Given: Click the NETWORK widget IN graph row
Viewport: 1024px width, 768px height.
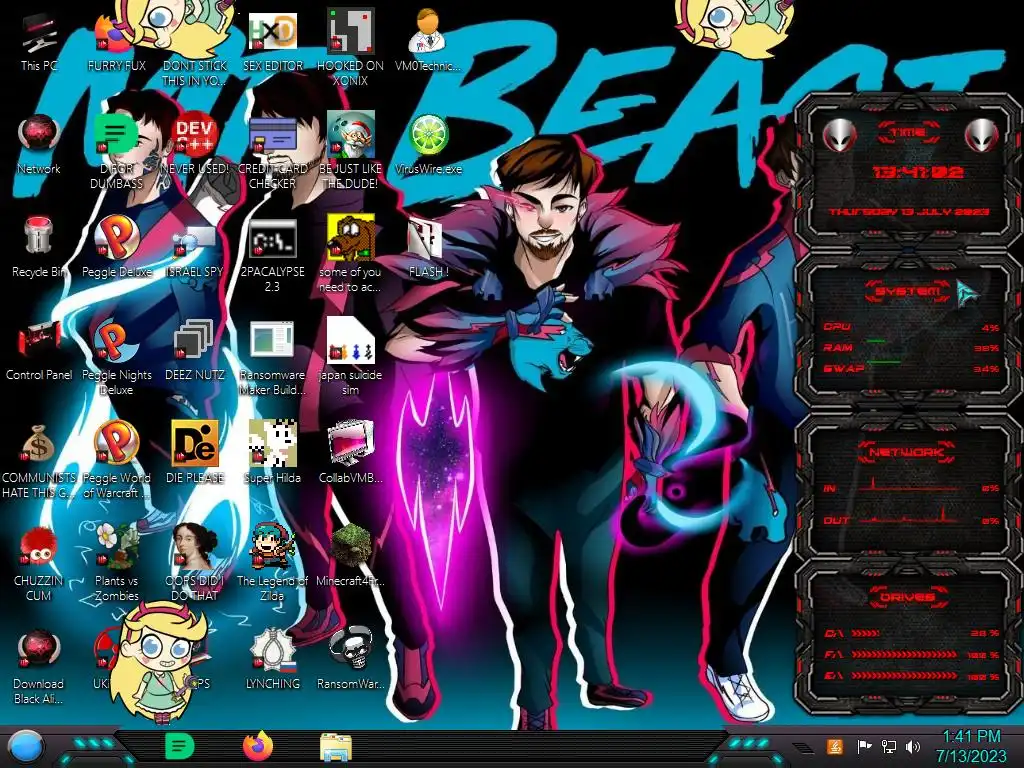Looking at the screenshot, I should (911, 487).
